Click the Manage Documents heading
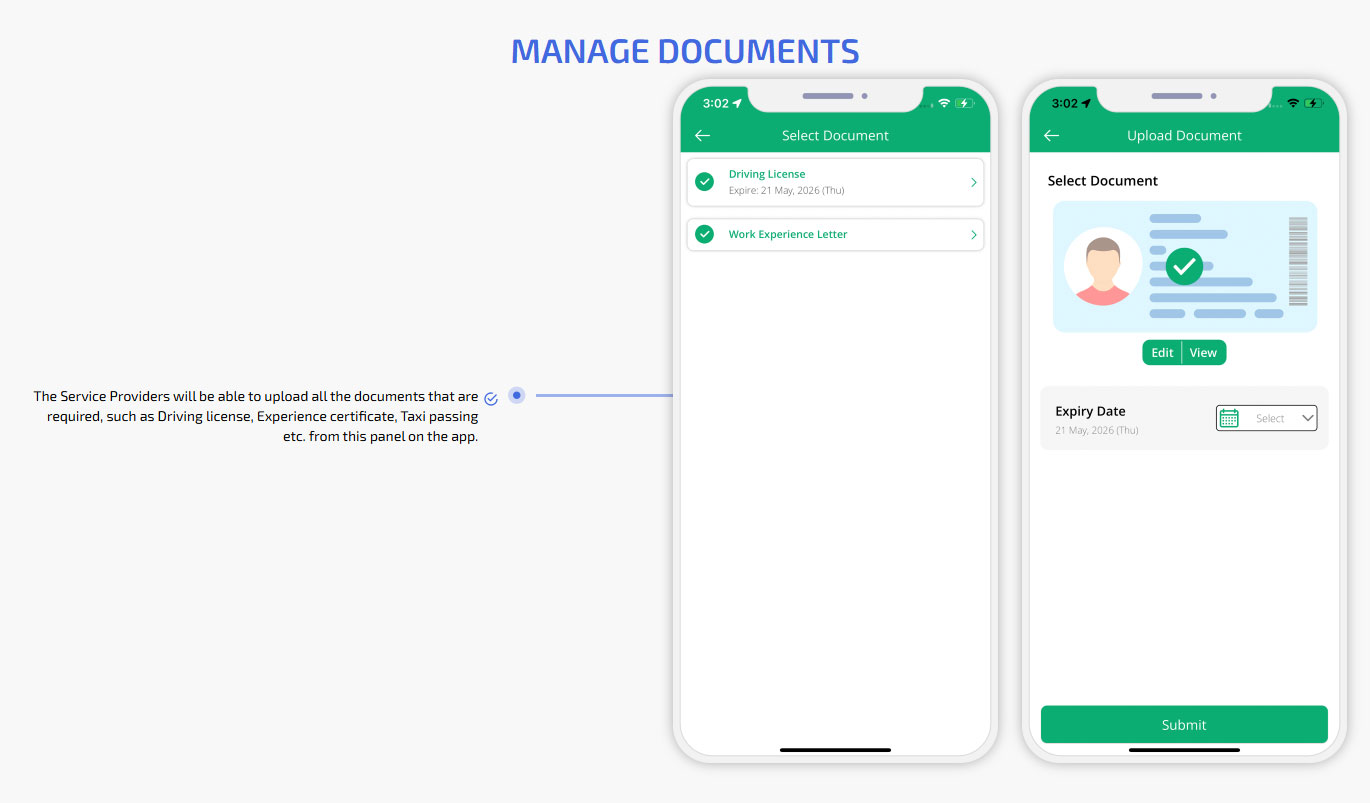The image size is (1370, 803). [x=685, y=51]
